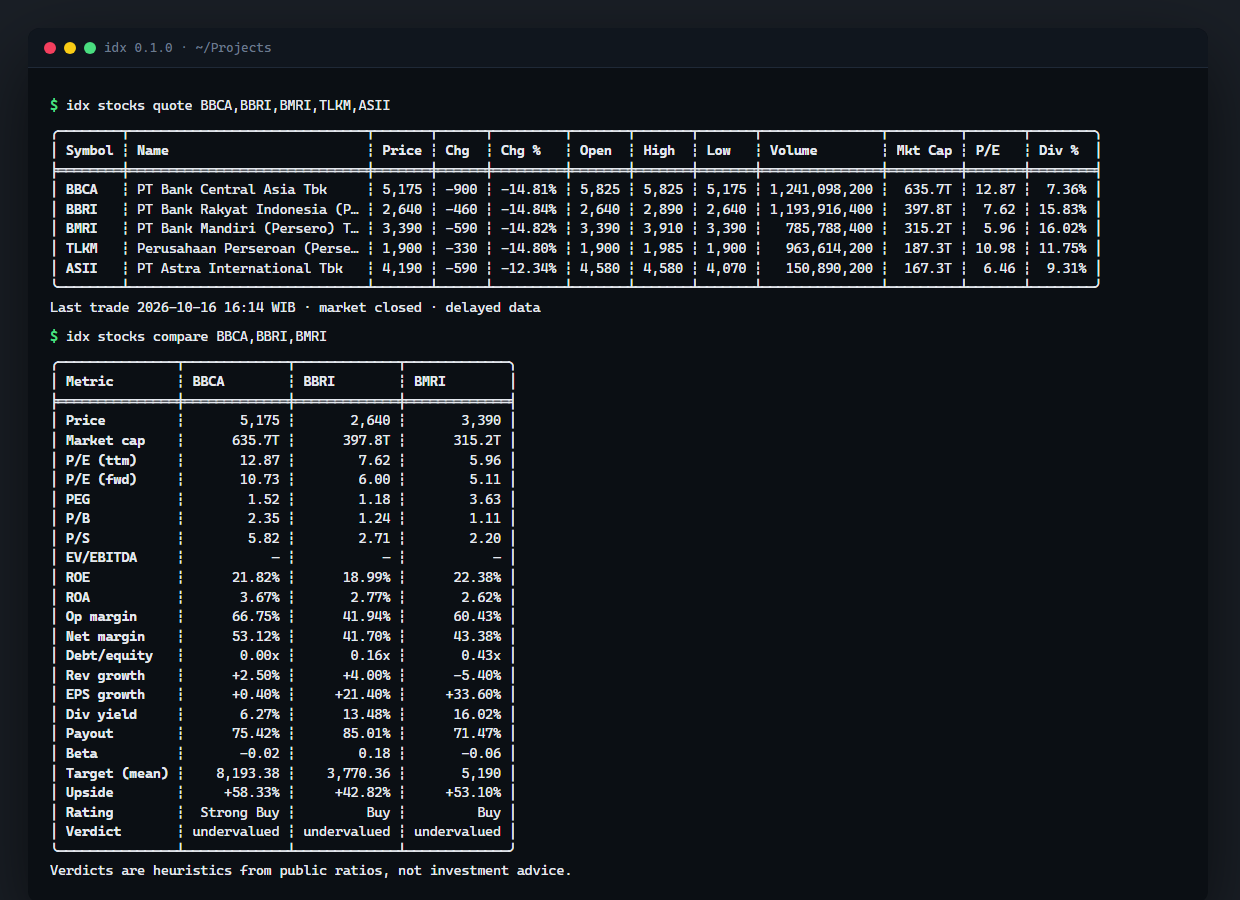Screen dimensions: 1240x900
Task: Click the 187.3T market cap cell
Action: (928, 248)
